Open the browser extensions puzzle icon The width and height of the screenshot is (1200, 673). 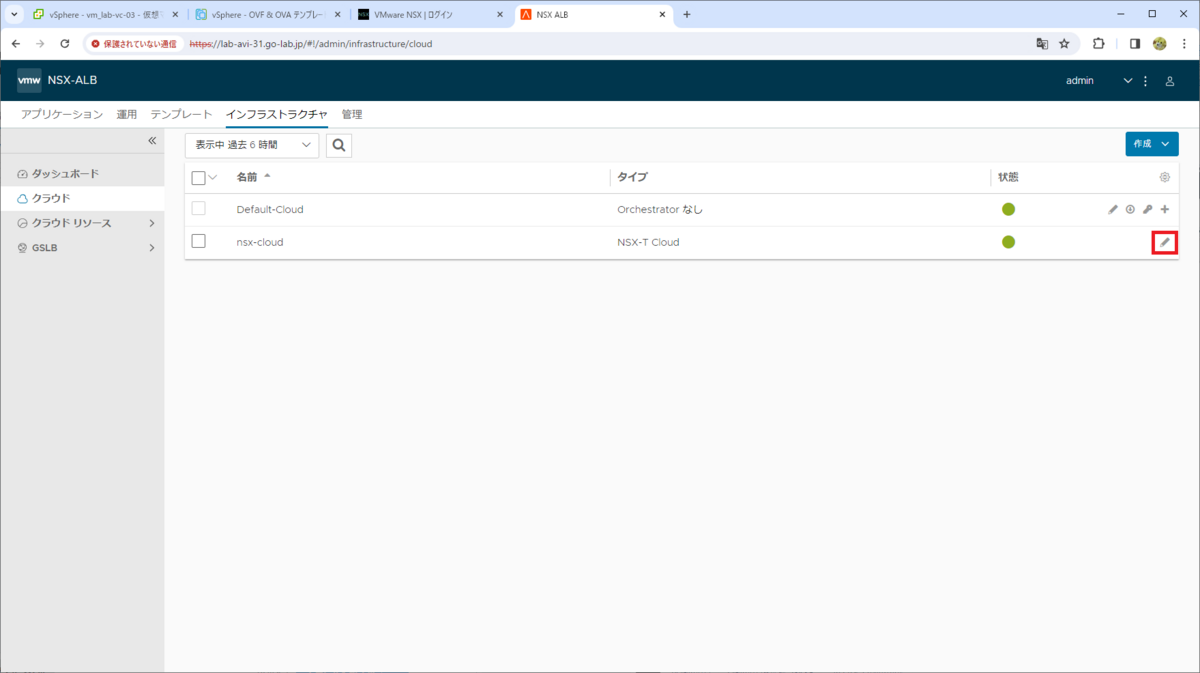pyautogui.click(x=1099, y=44)
